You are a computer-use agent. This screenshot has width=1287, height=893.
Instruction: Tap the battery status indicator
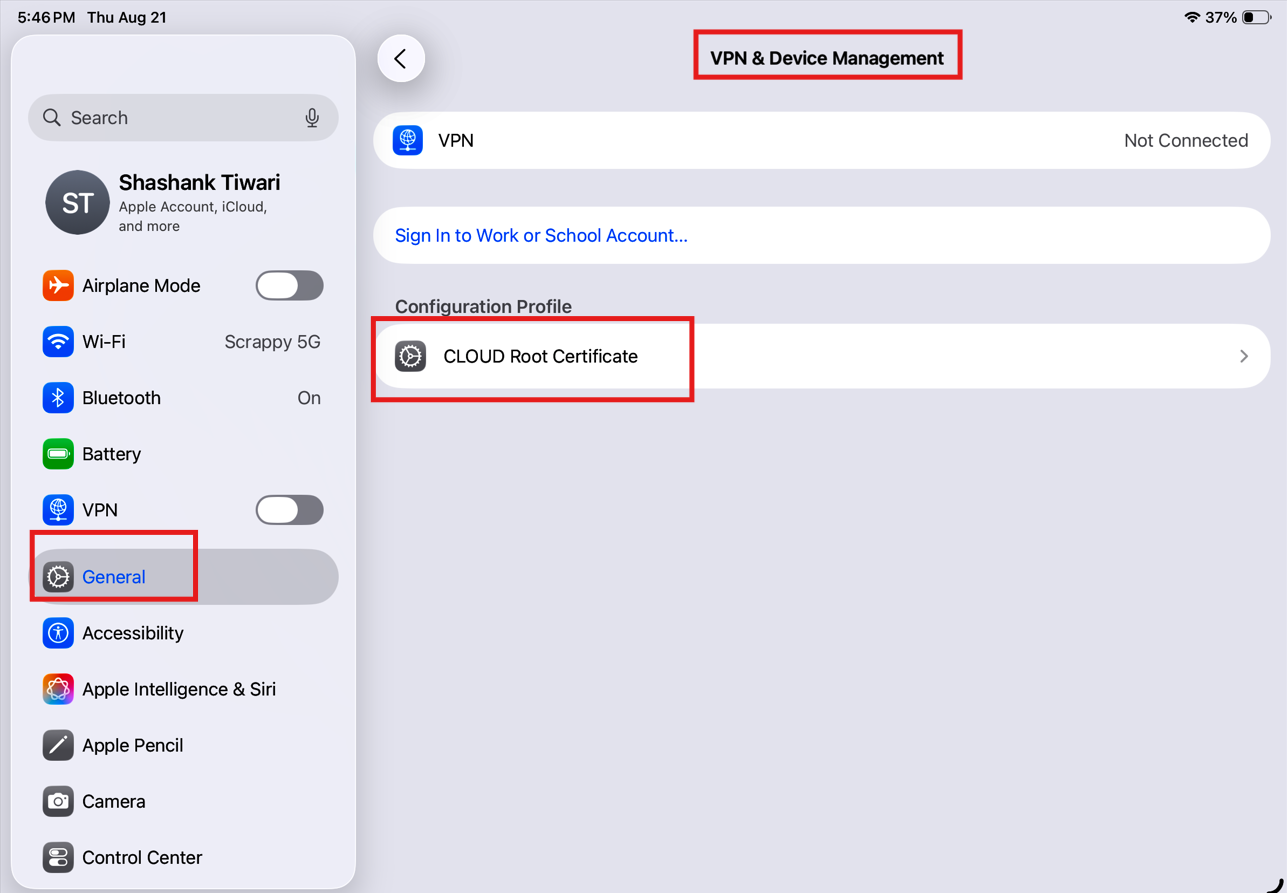[x=1257, y=17]
